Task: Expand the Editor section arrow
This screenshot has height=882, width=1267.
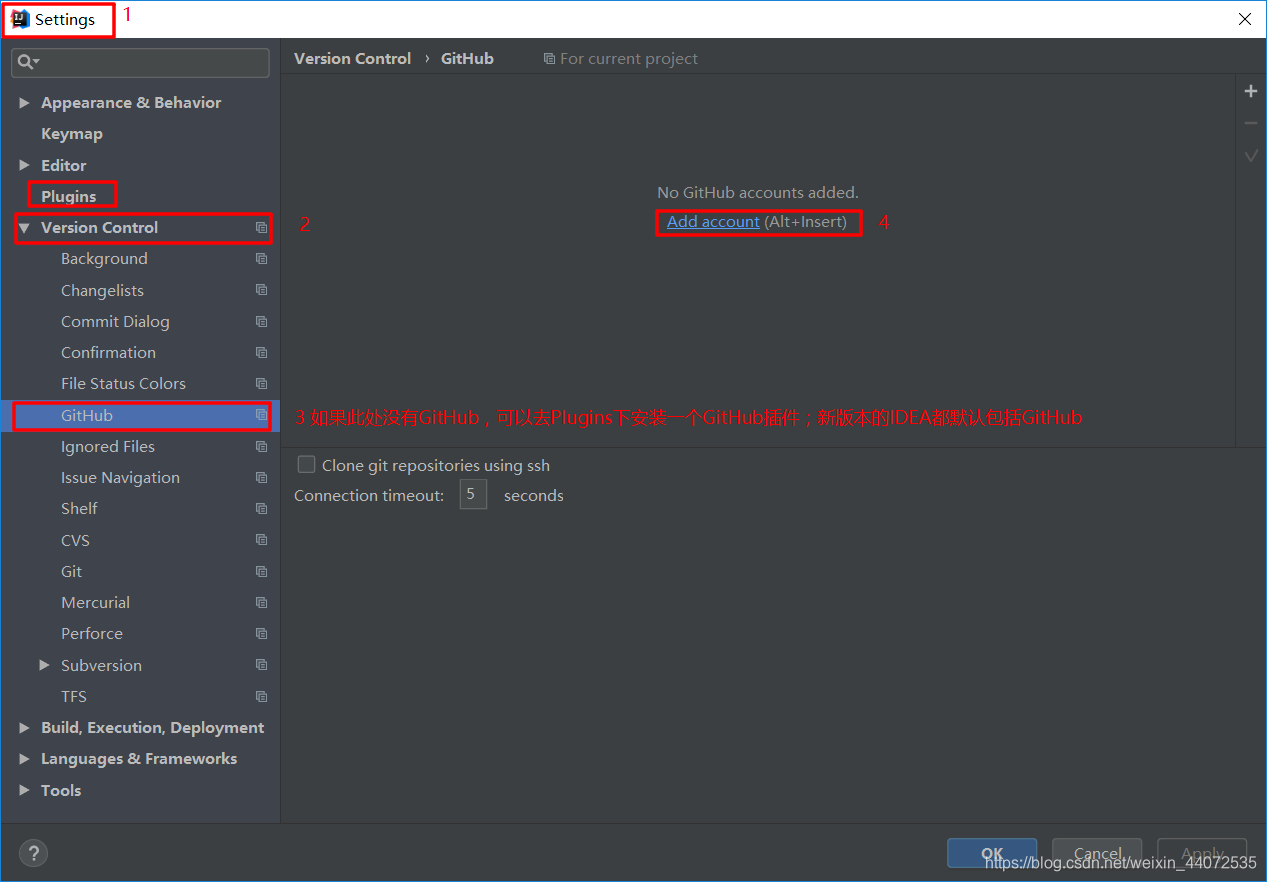Action: coord(24,165)
